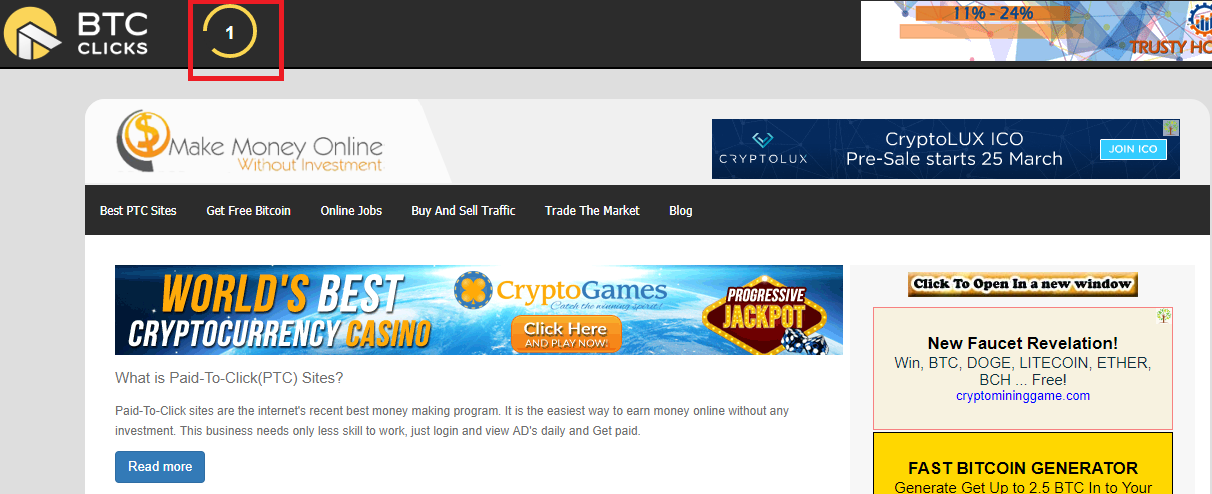Open the New Faucet Revelation ad
Image resolution: width=1212 pixels, height=494 pixels.
coord(1023,368)
